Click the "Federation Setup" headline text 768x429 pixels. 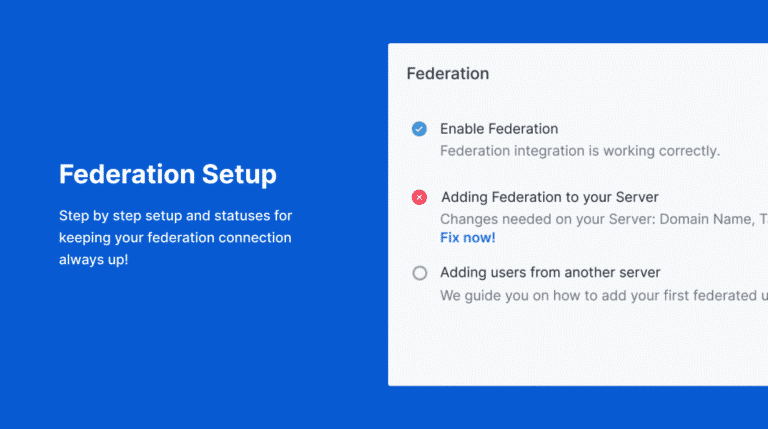pyautogui.click(x=168, y=175)
